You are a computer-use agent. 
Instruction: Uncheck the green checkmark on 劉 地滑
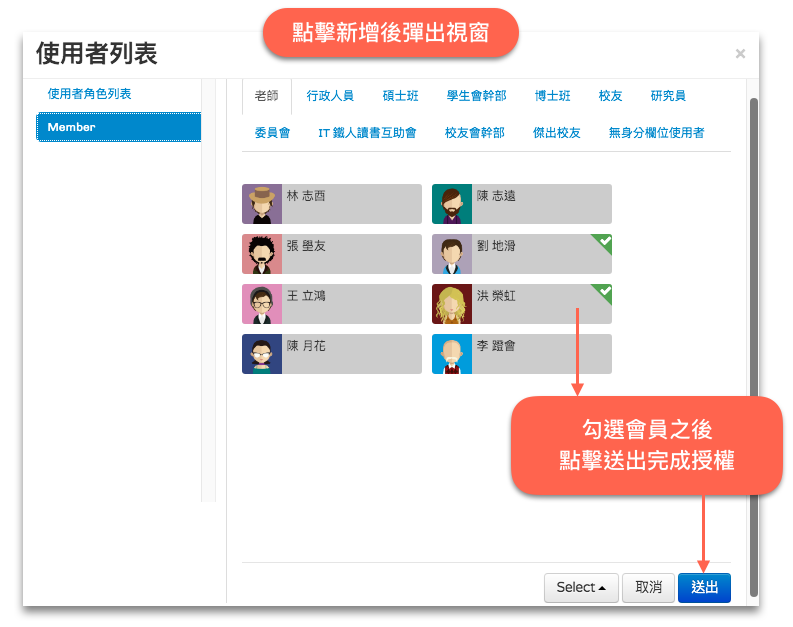pyautogui.click(x=603, y=242)
